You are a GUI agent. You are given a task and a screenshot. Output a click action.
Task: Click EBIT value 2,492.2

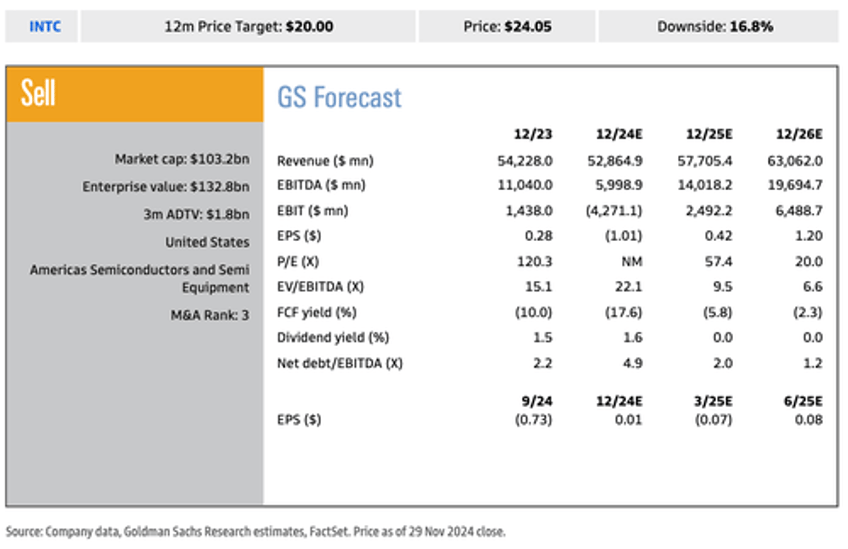(x=708, y=210)
